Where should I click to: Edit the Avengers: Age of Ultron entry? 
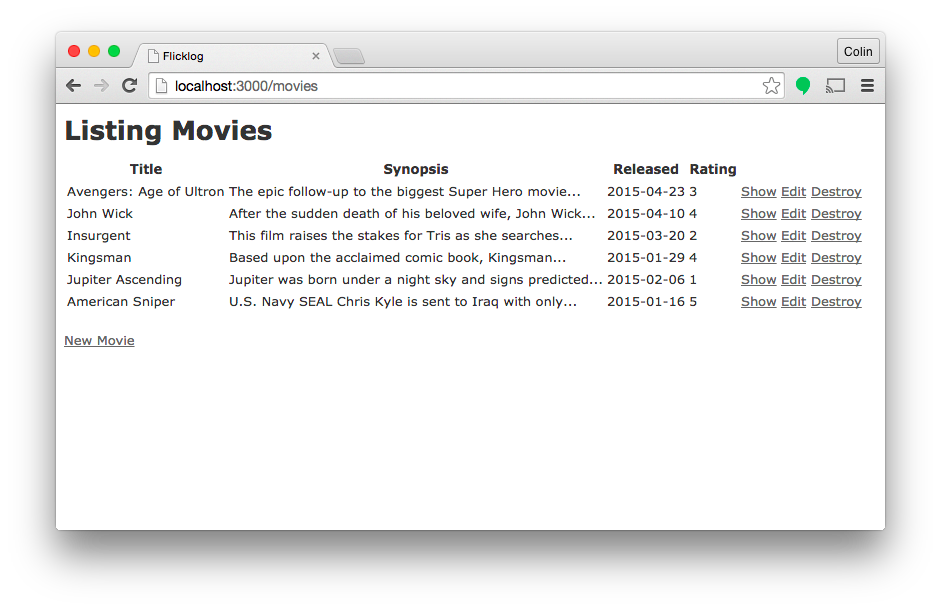click(x=793, y=192)
